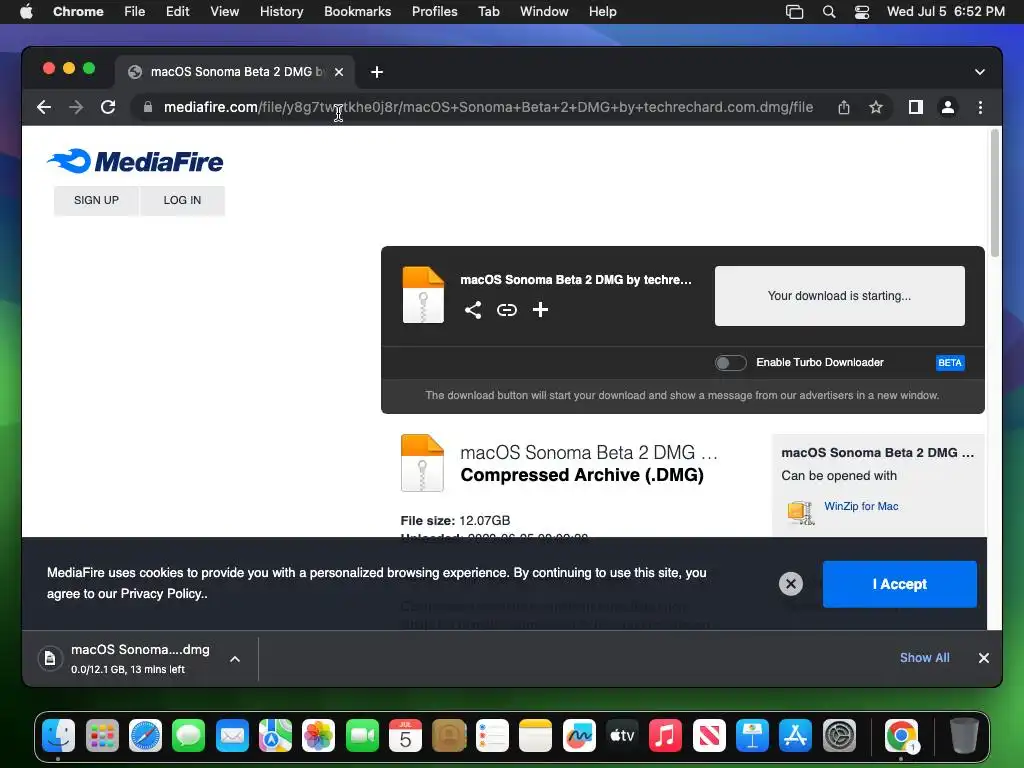Click Chrome icon in the Dock
This screenshot has width=1024, height=768.
click(901, 736)
